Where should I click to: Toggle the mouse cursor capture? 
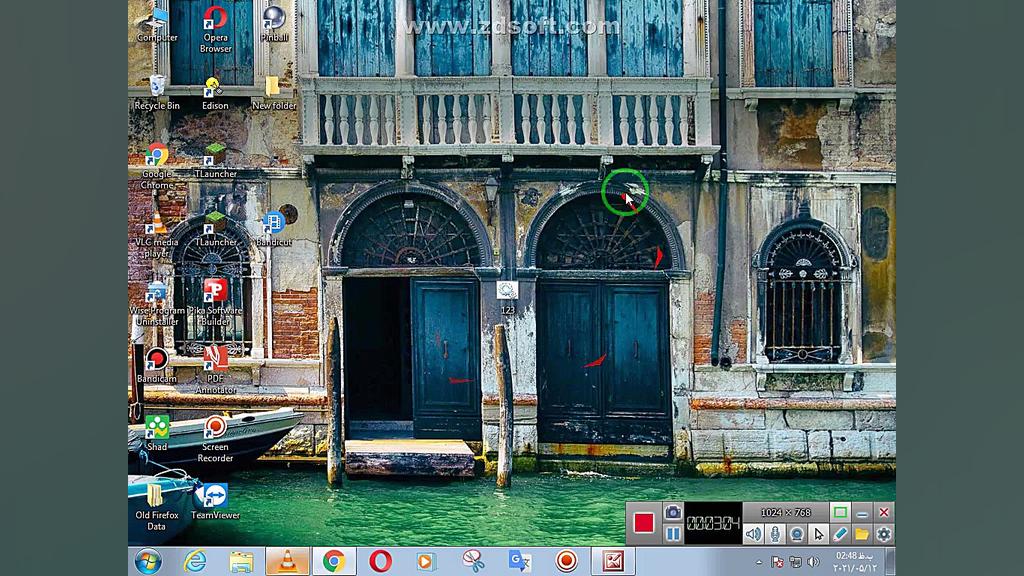tap(818, 534)
